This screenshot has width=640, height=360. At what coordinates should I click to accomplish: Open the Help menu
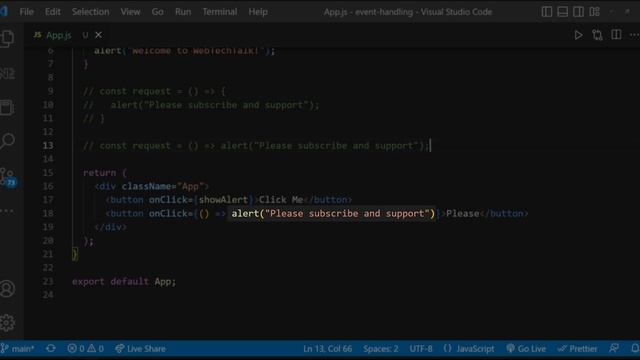(258, 12)
